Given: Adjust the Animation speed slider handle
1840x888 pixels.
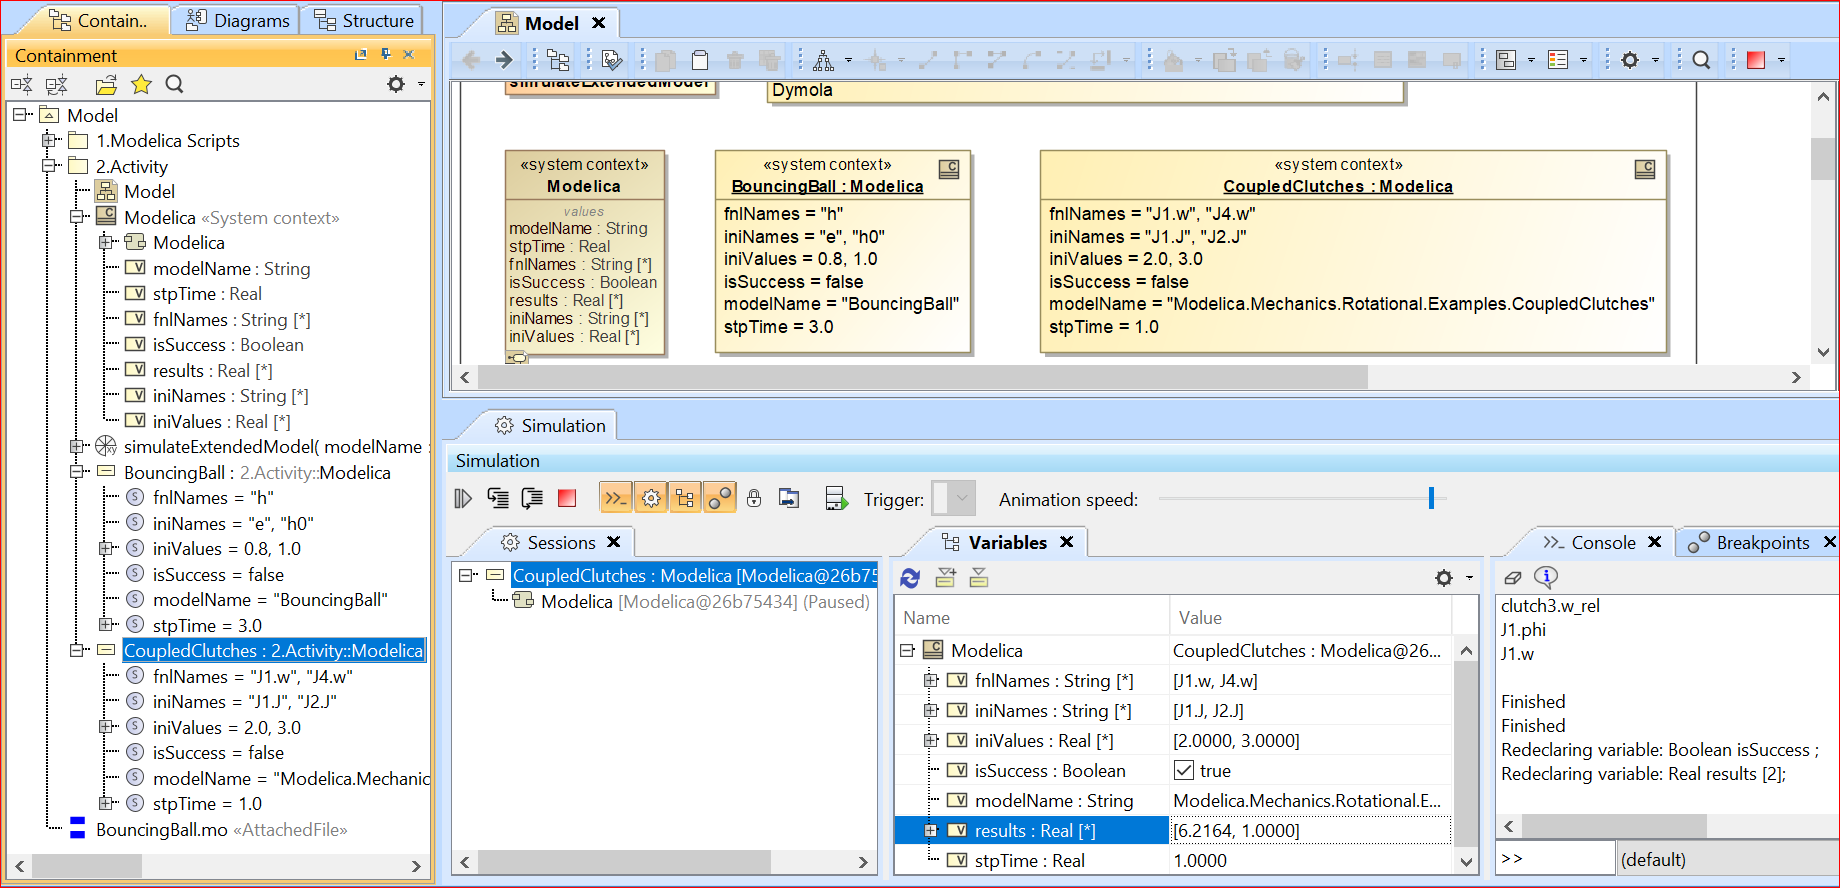Looking at the screenshot, I should [x=1431, y=498].
